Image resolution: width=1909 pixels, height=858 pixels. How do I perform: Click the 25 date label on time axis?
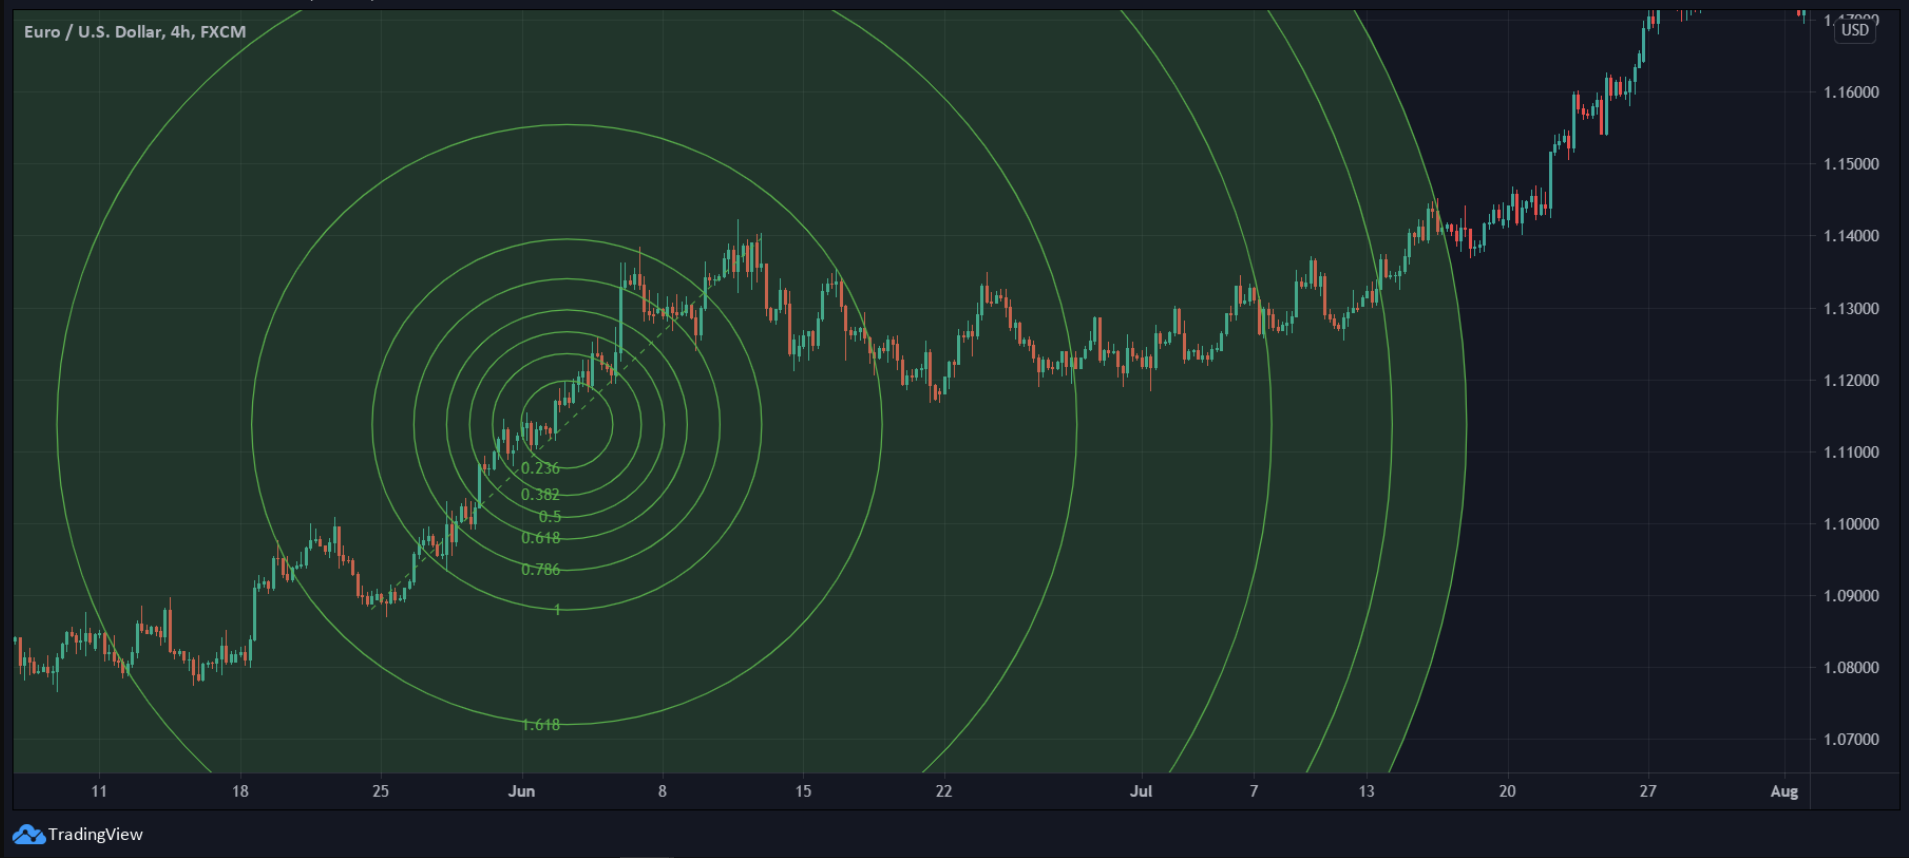380,791
